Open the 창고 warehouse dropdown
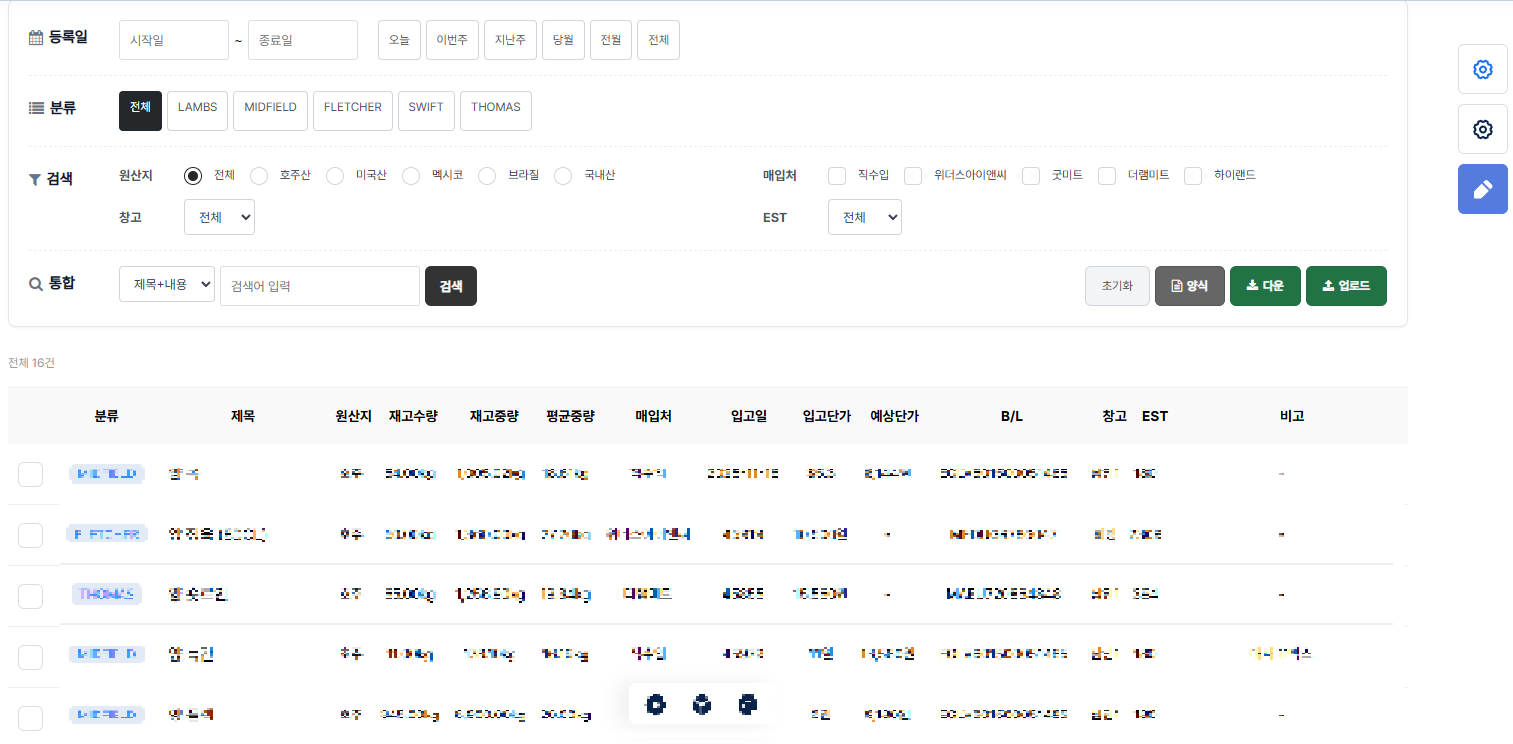 [219, 217]
